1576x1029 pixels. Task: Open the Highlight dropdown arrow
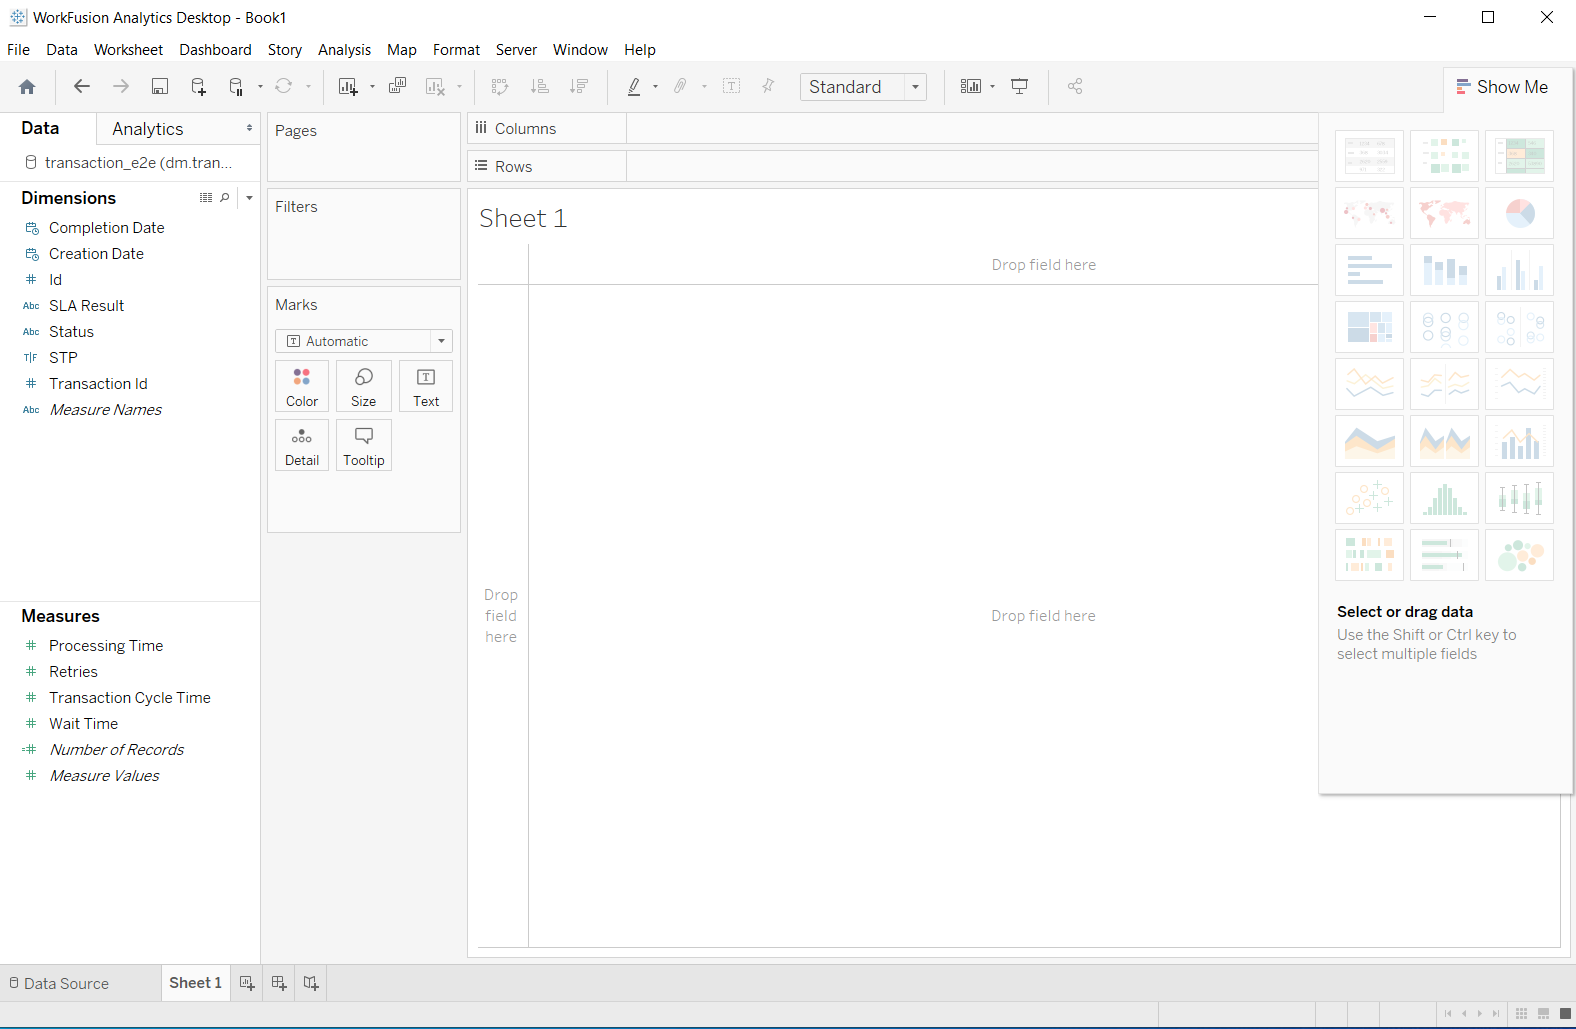point(656,87)
